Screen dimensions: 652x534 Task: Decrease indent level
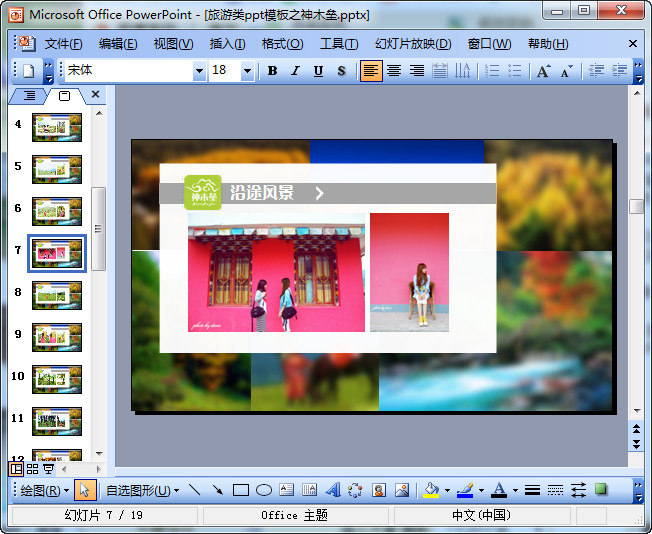point(597,71)
